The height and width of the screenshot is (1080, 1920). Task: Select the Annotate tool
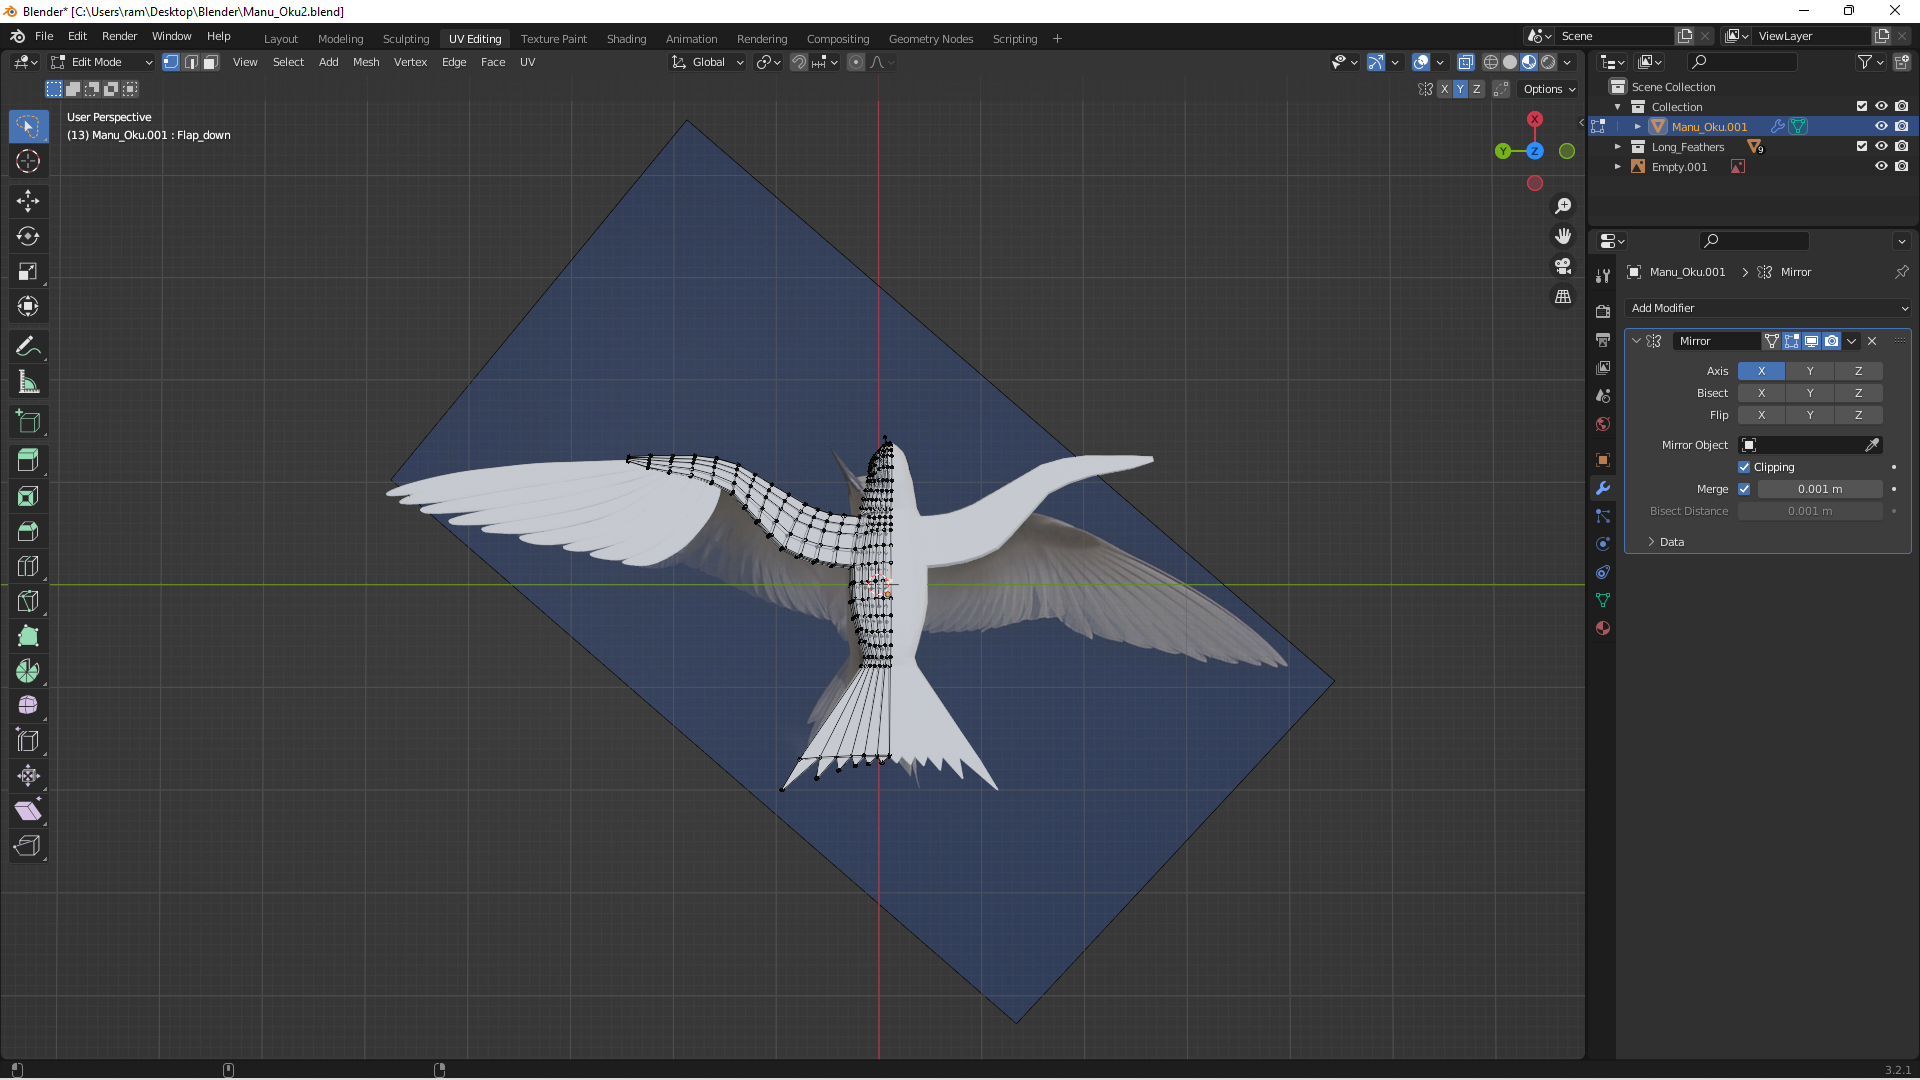click(28, 346)
